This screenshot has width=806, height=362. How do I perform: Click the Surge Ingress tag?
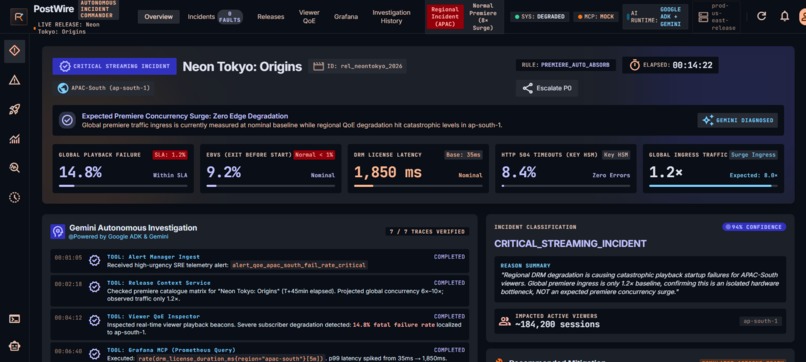coord(753,155)
